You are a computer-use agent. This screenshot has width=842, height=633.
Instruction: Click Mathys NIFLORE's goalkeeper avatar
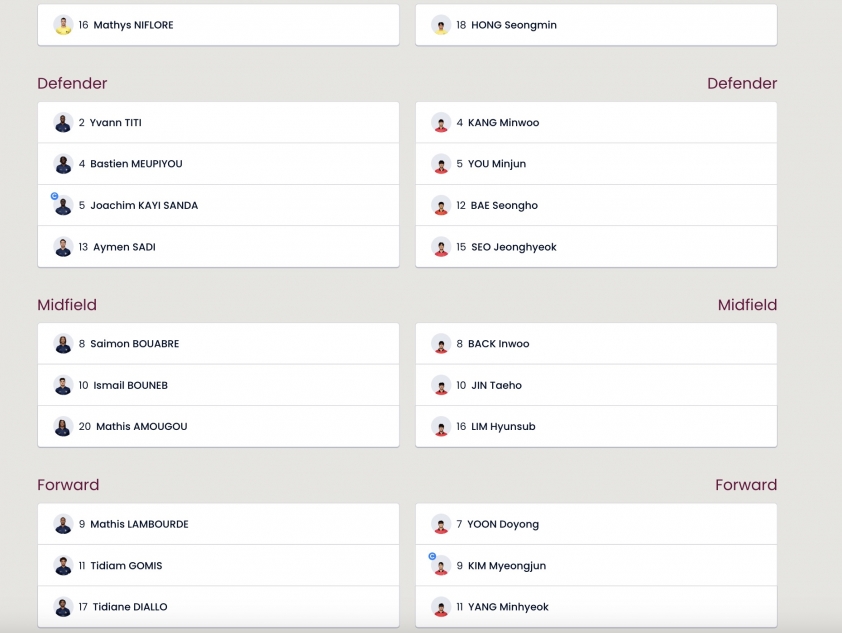coord(63,25)
